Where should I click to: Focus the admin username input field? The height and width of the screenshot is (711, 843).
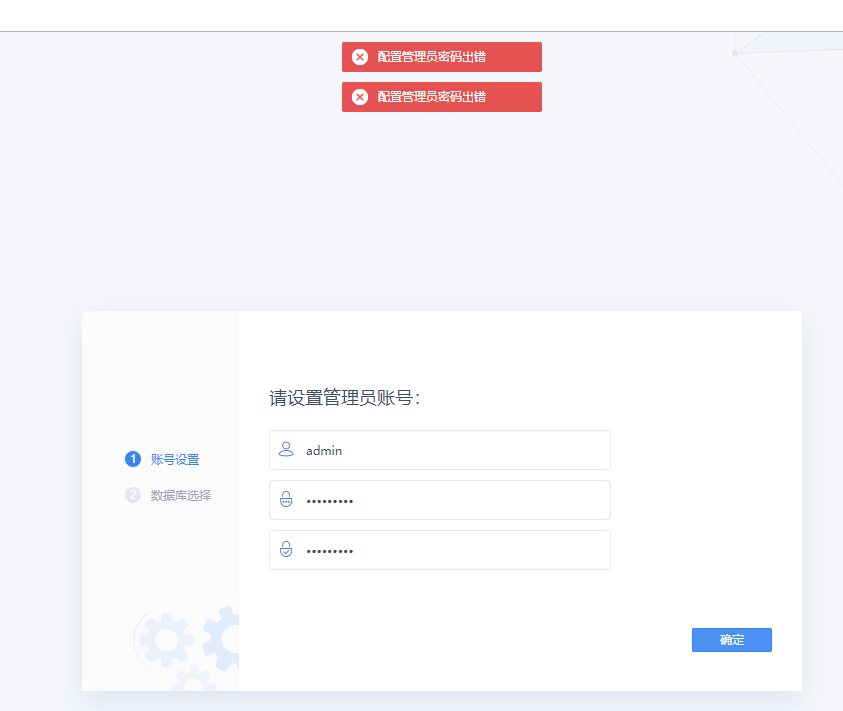coord(440,450)
